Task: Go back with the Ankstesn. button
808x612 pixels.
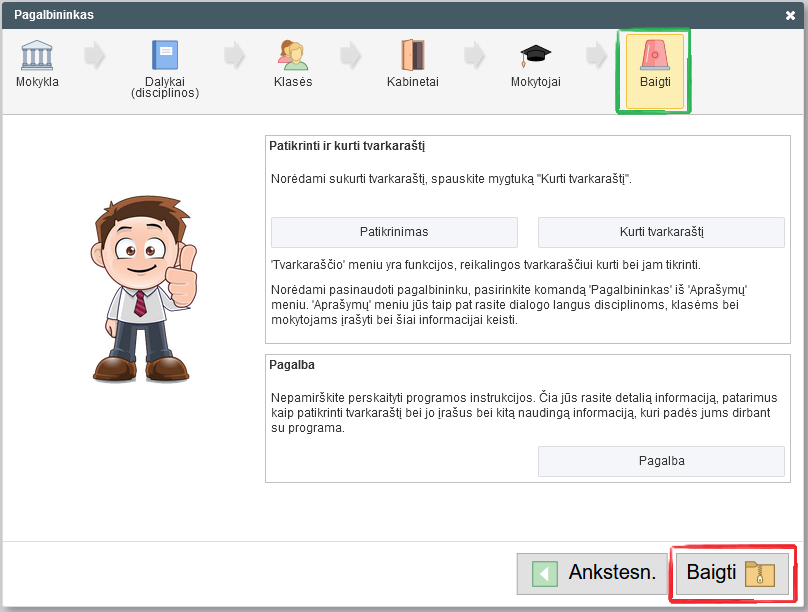Action: 593,573
